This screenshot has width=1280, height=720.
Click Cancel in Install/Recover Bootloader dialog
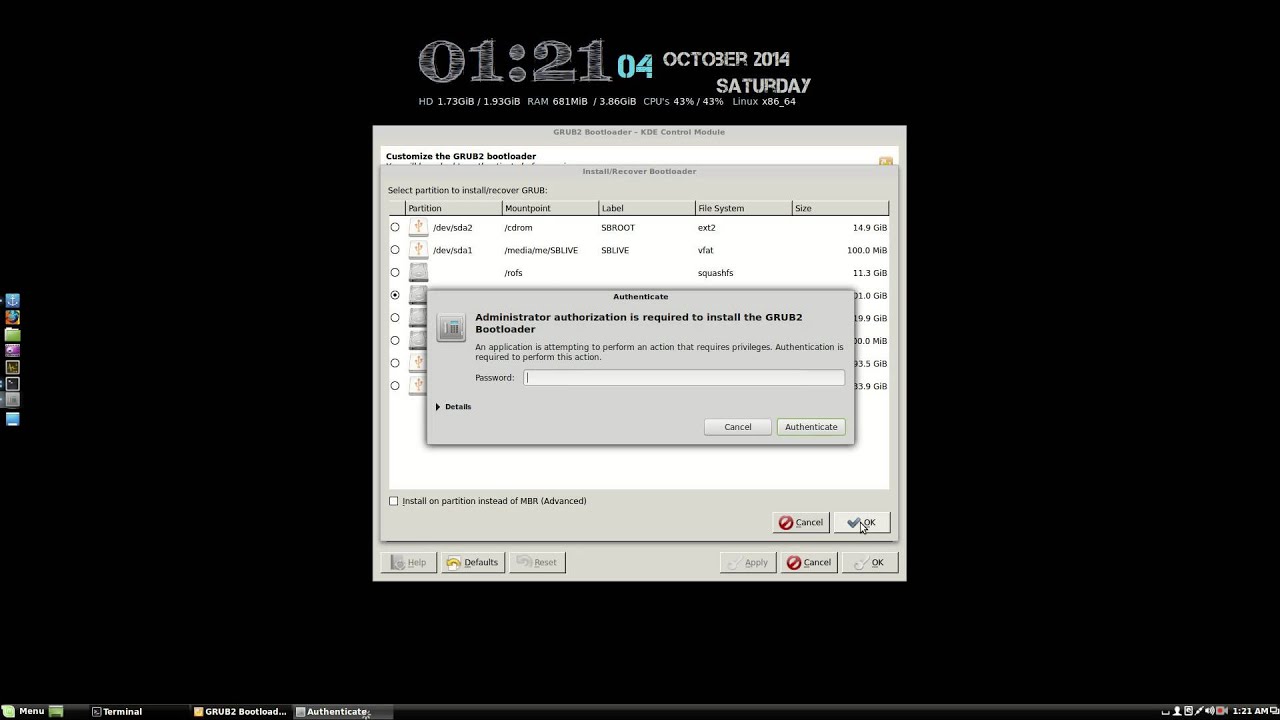pos(801,522)
